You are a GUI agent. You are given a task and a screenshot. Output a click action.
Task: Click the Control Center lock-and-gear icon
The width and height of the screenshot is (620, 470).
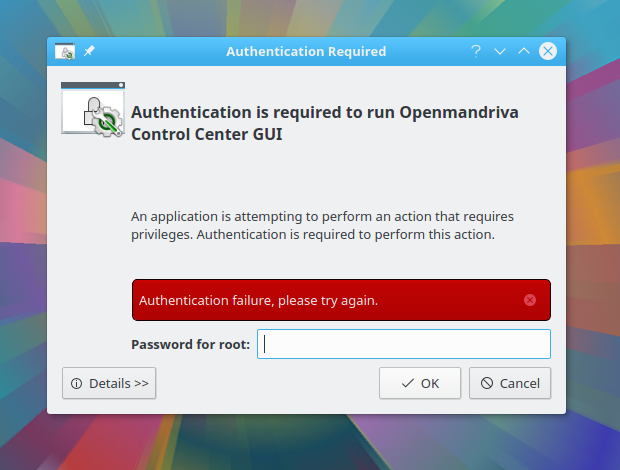(93, 109)
